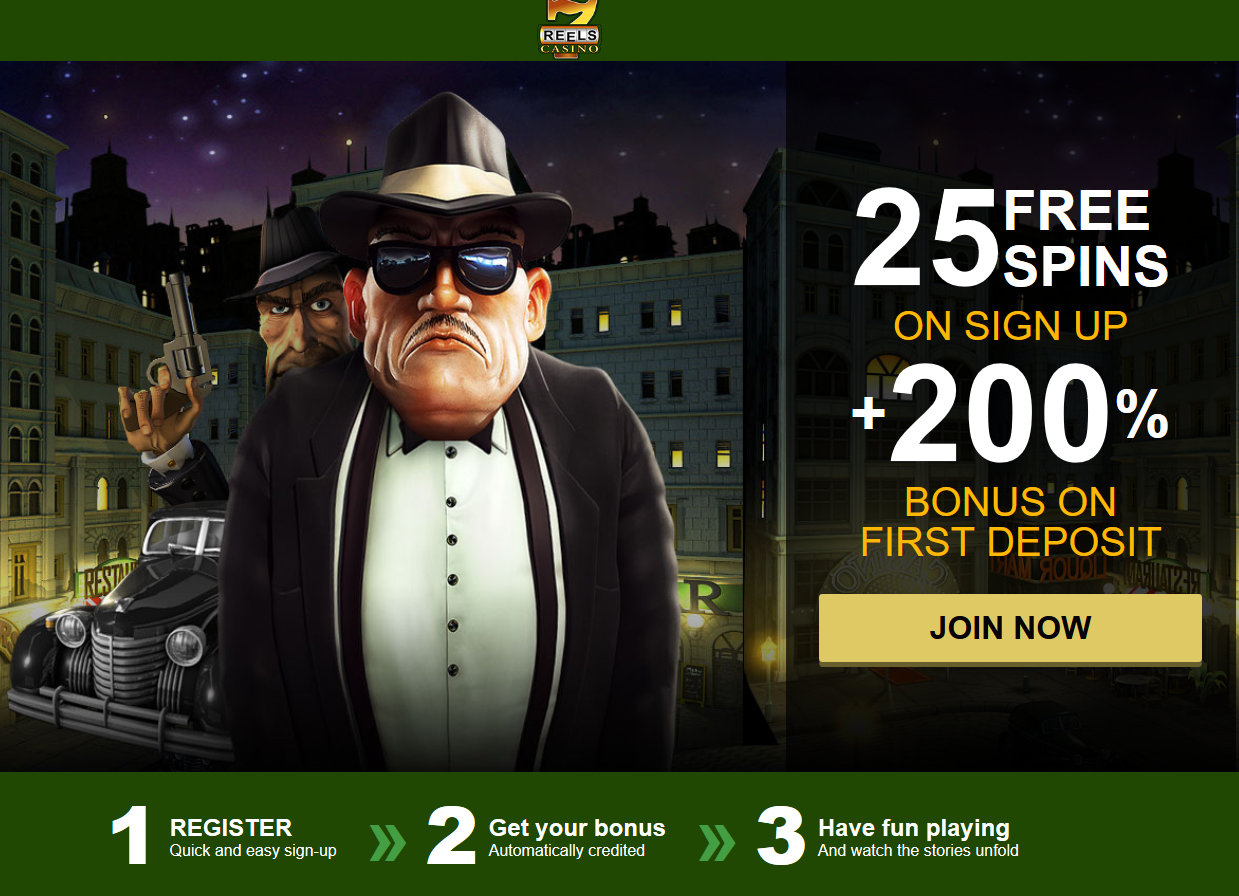
Task: Click the large step number 2
Action: click(451, 836)
